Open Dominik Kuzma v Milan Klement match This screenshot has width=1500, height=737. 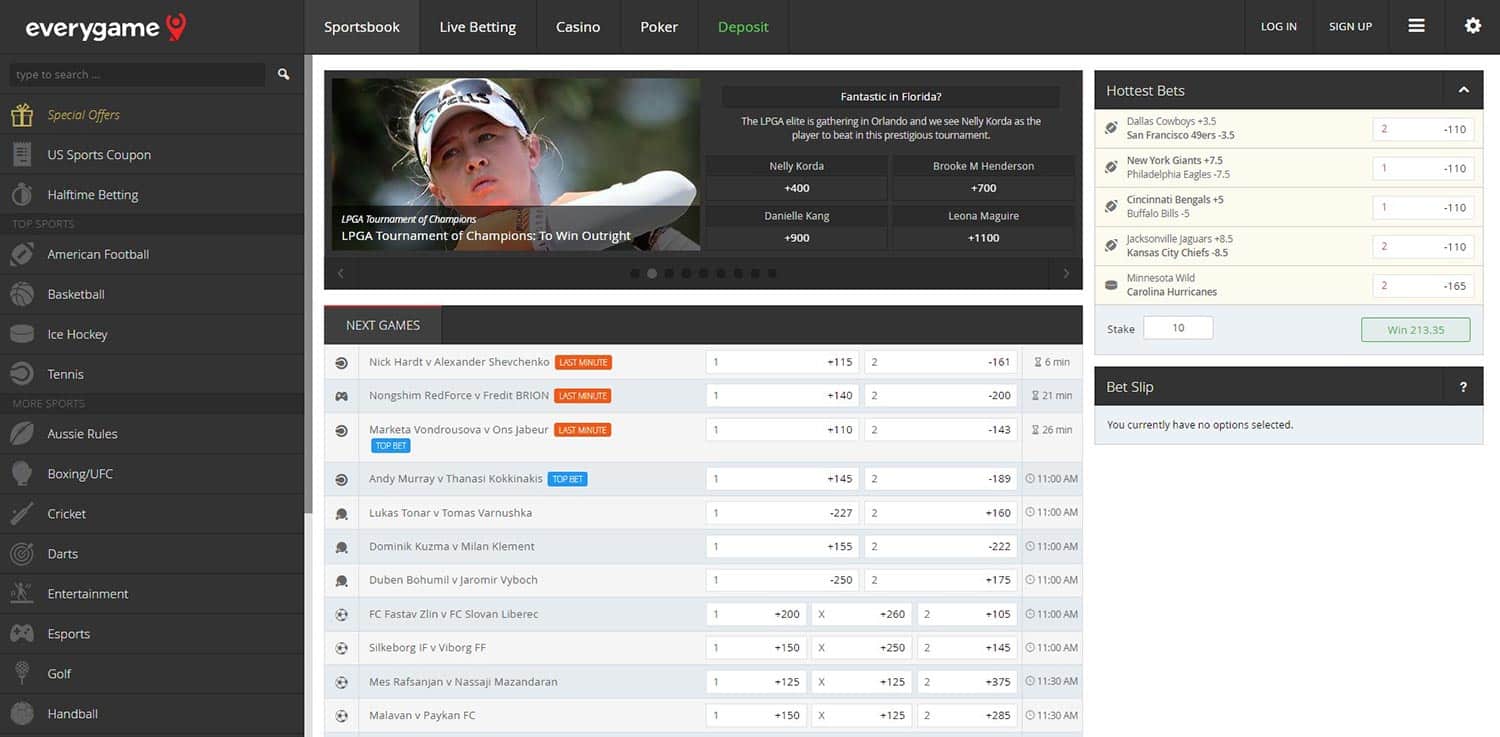pyautogui.click(x=452, y=547)
